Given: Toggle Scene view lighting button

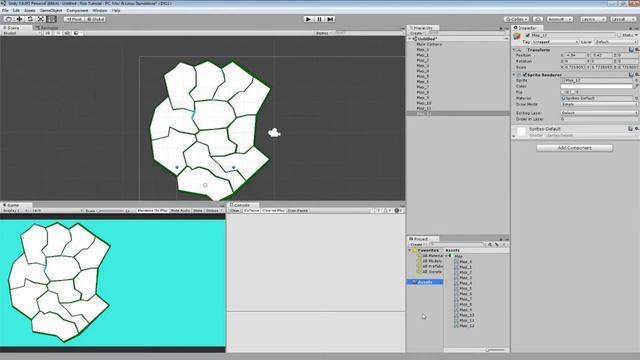Looking at the screenshot, I should [58, 33].
